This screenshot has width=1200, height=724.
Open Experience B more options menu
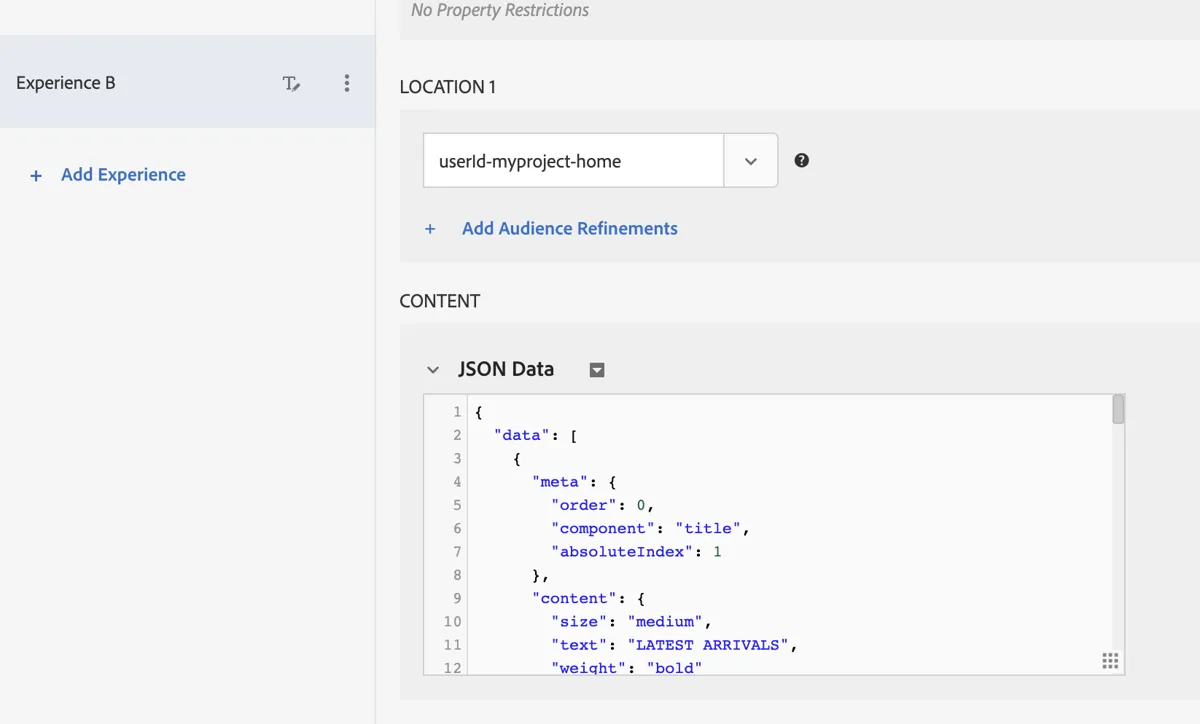(x=347, y=83)
